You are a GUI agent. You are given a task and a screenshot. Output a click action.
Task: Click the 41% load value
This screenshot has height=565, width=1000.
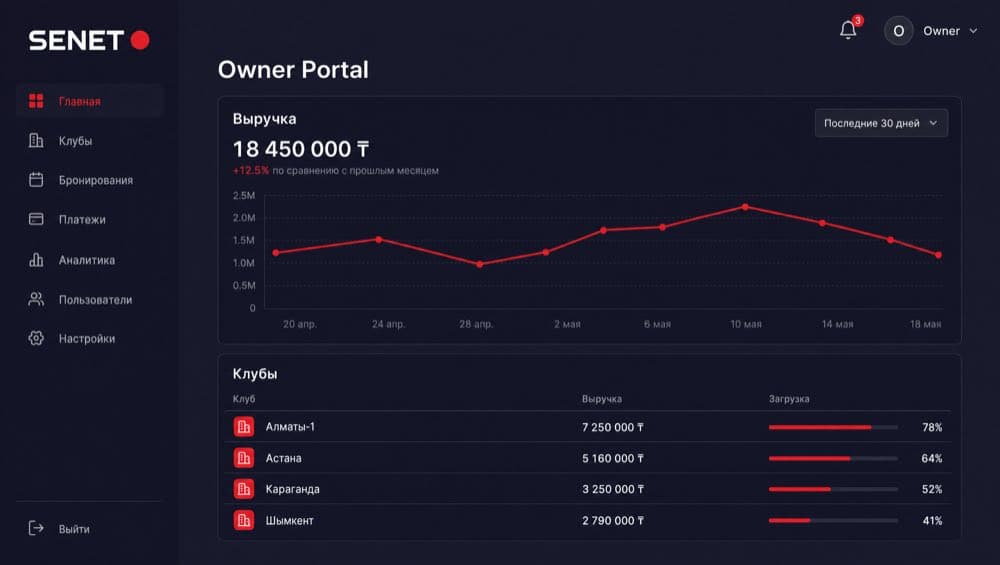(x=932, y=520)
